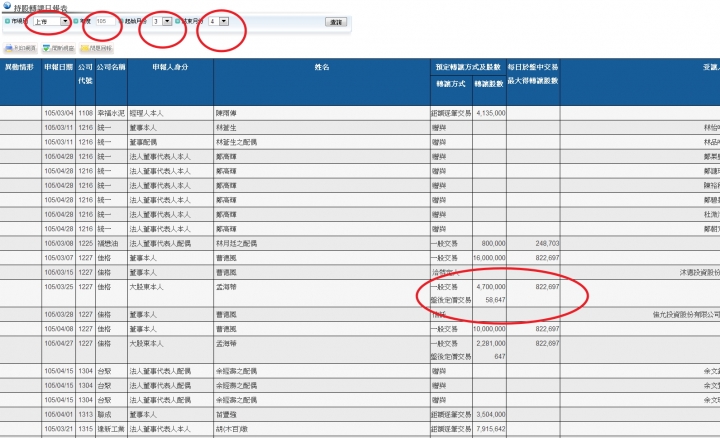Select company name cell 幸福水泥
This screenshot has width=720, height=438.
(x=111, y=113)
